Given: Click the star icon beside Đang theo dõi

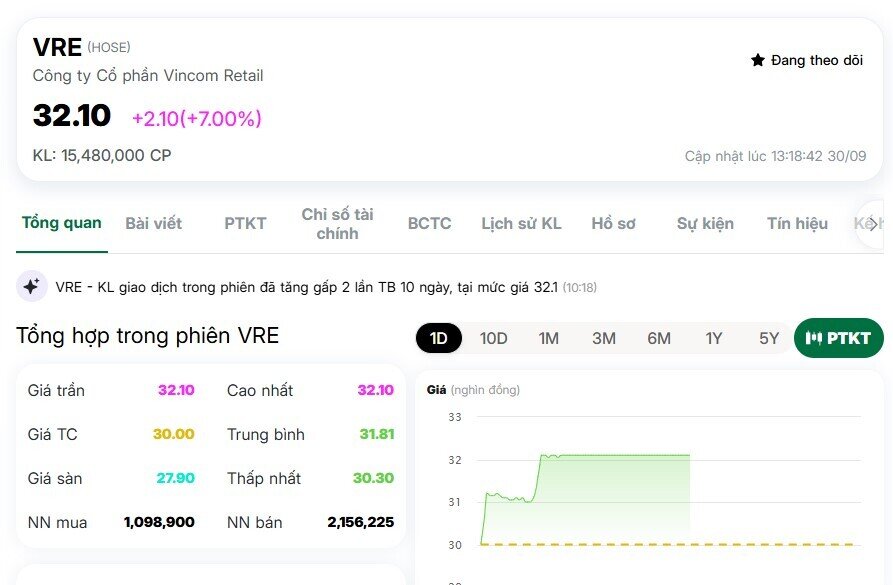Looking at the screenshot, I should pos(759,60).
